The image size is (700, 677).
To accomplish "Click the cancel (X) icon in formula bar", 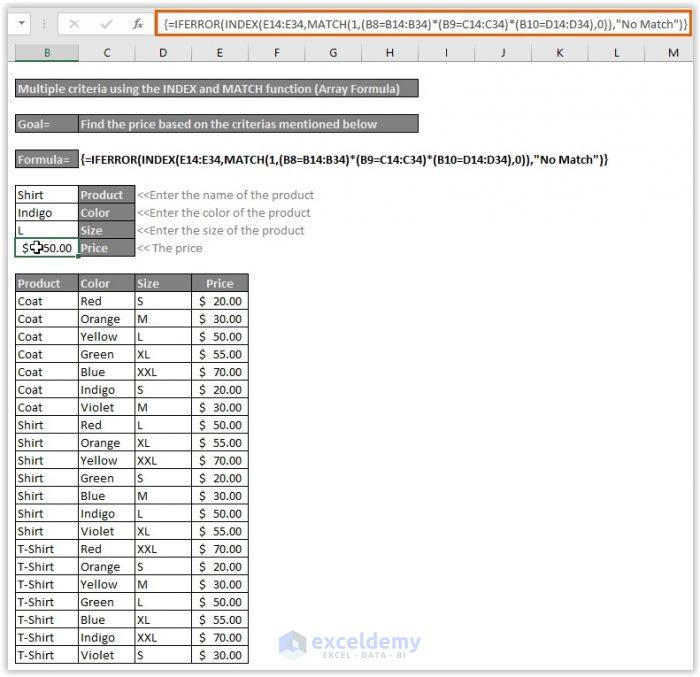I will coord(74,24).
